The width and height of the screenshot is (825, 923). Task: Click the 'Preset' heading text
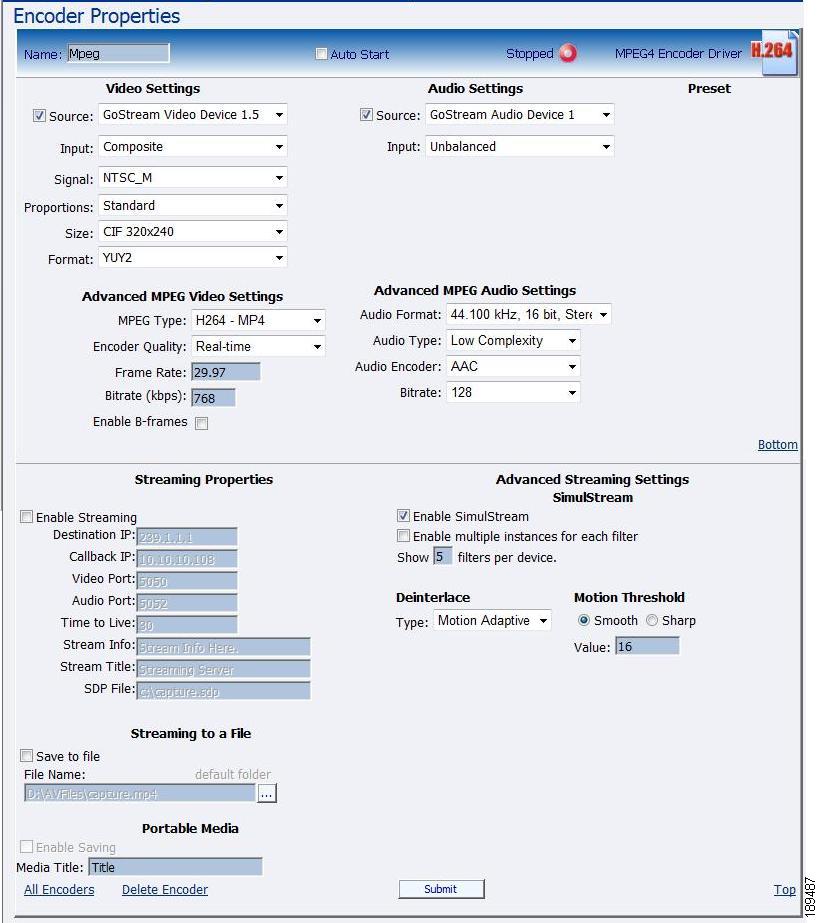[x=709, y=89]
